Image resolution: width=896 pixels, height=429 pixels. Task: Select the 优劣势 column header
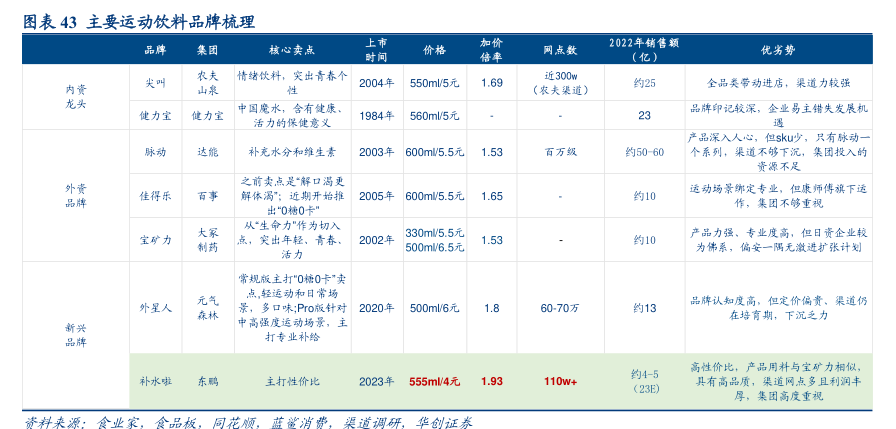(x=778, y=50)
